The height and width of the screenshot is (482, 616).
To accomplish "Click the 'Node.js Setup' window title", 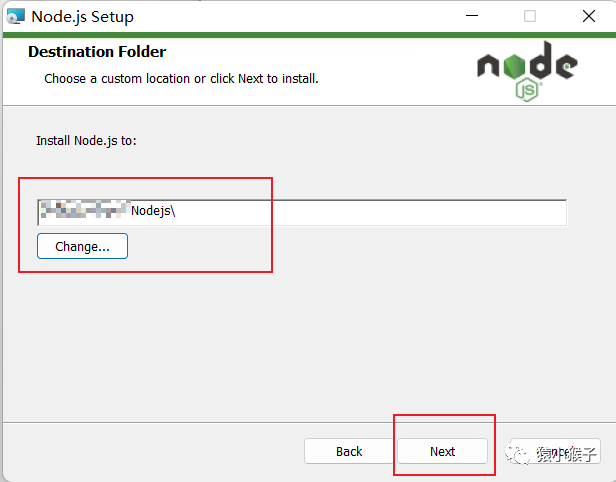I will 82,16.
